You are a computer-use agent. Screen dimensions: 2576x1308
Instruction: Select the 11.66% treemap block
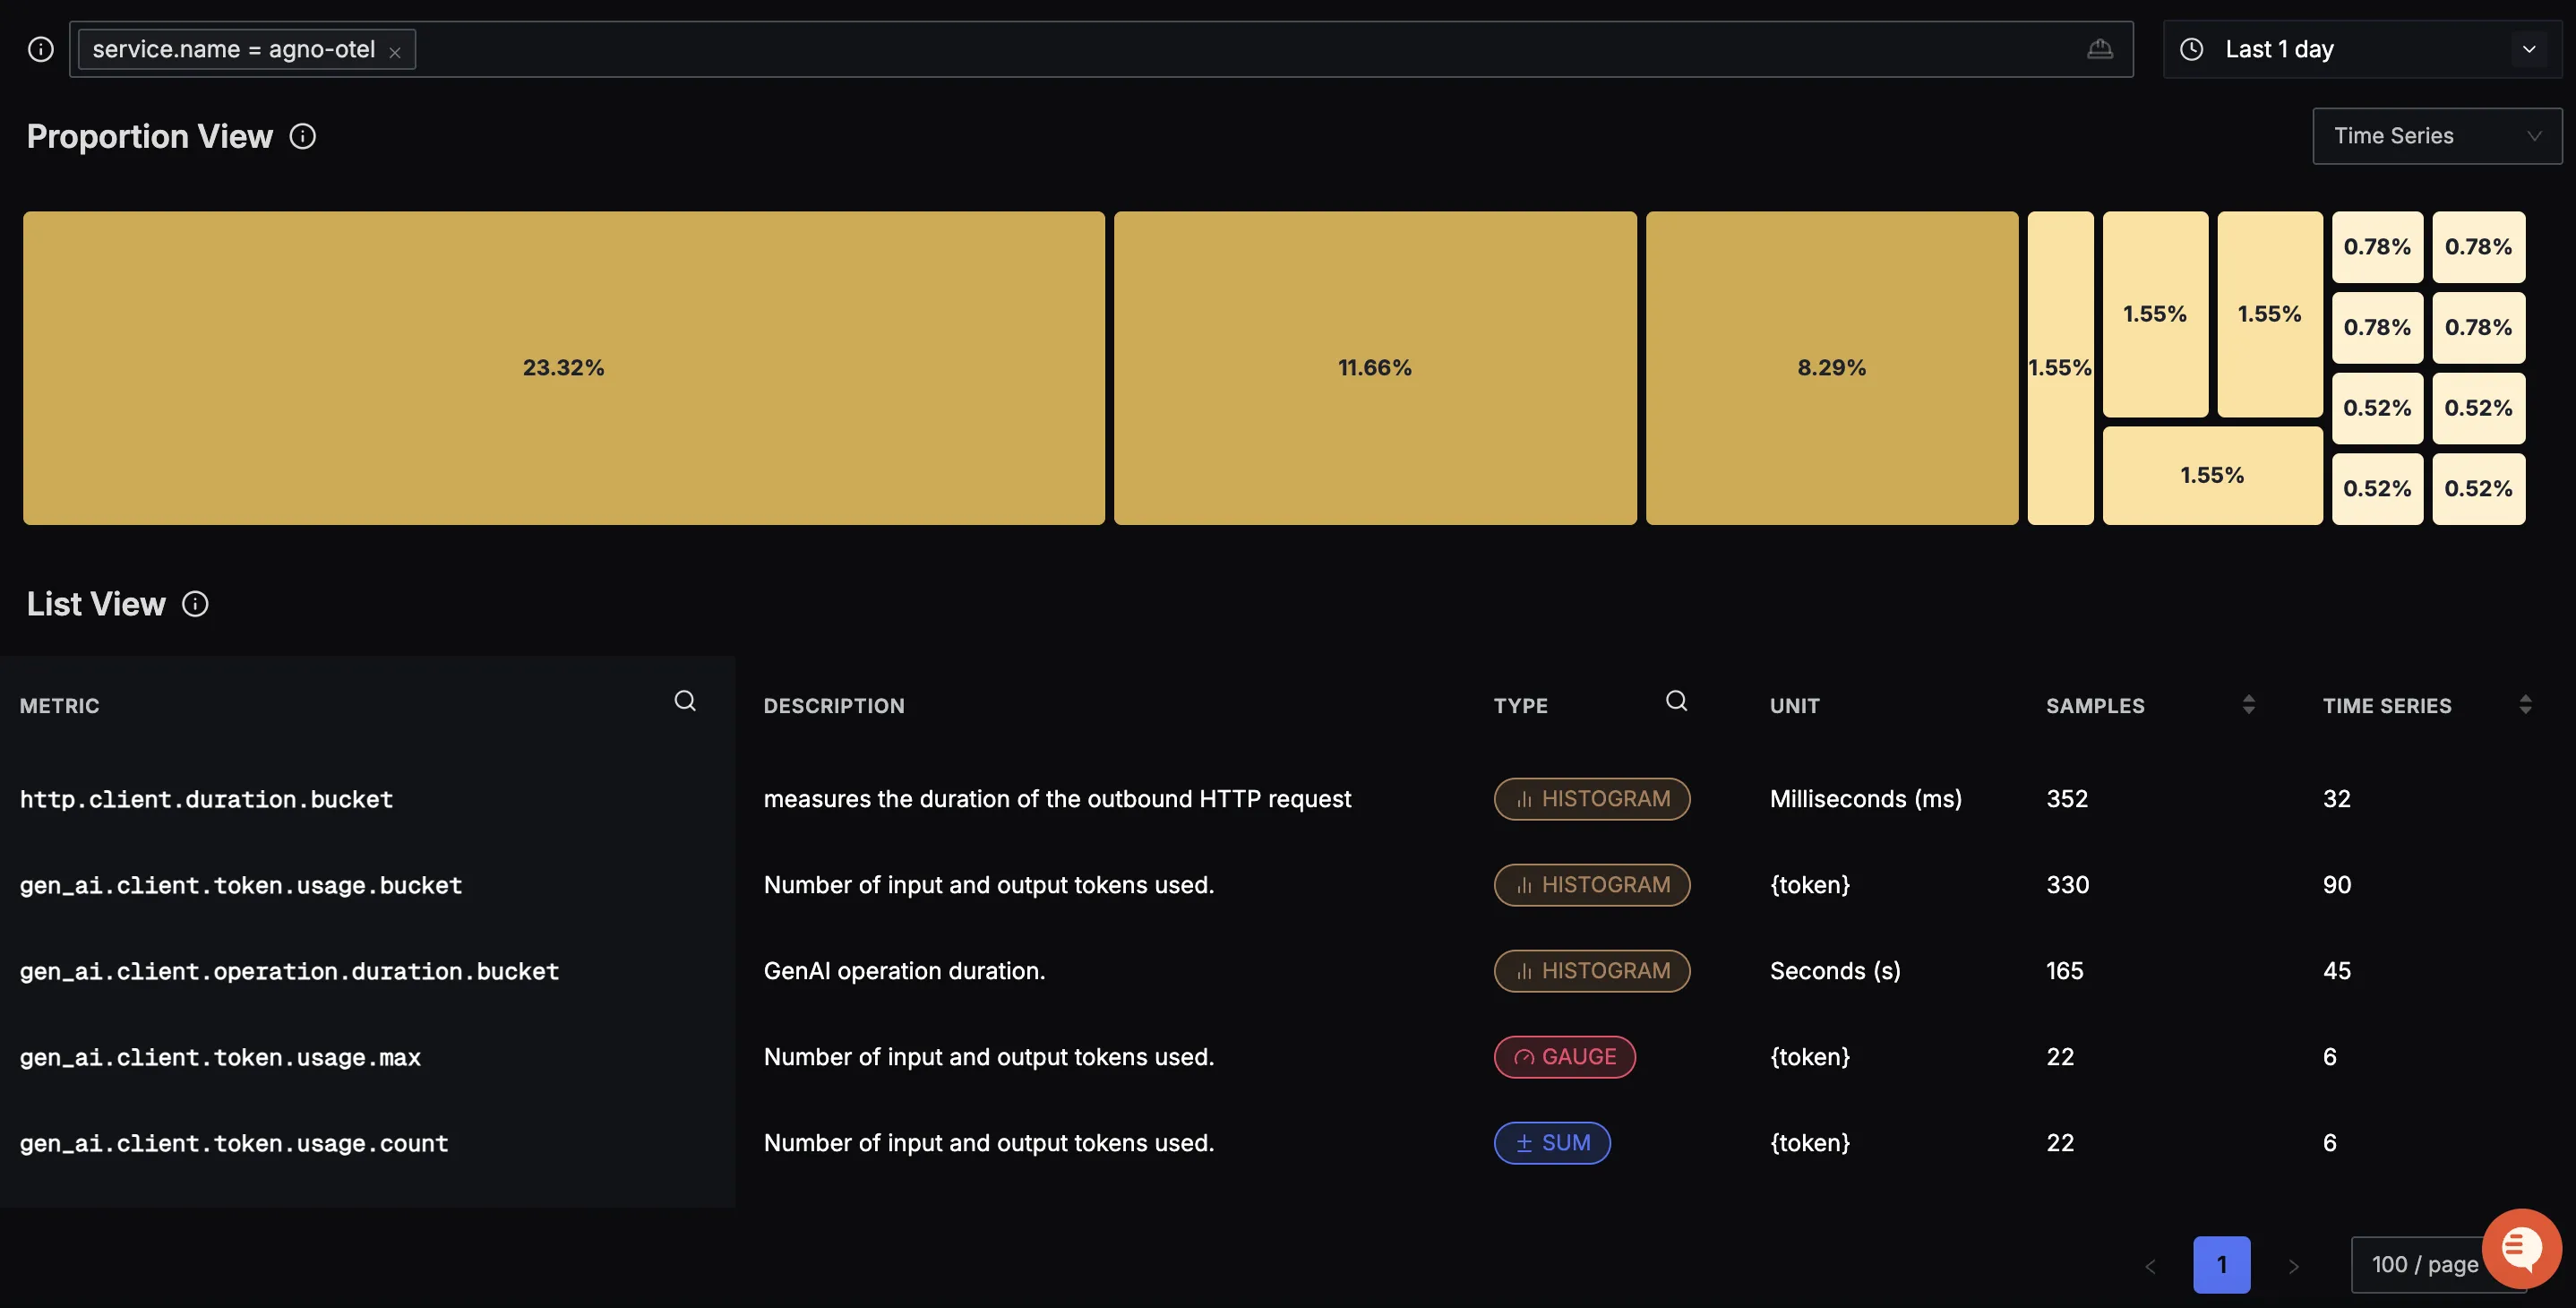point(1374,367)
